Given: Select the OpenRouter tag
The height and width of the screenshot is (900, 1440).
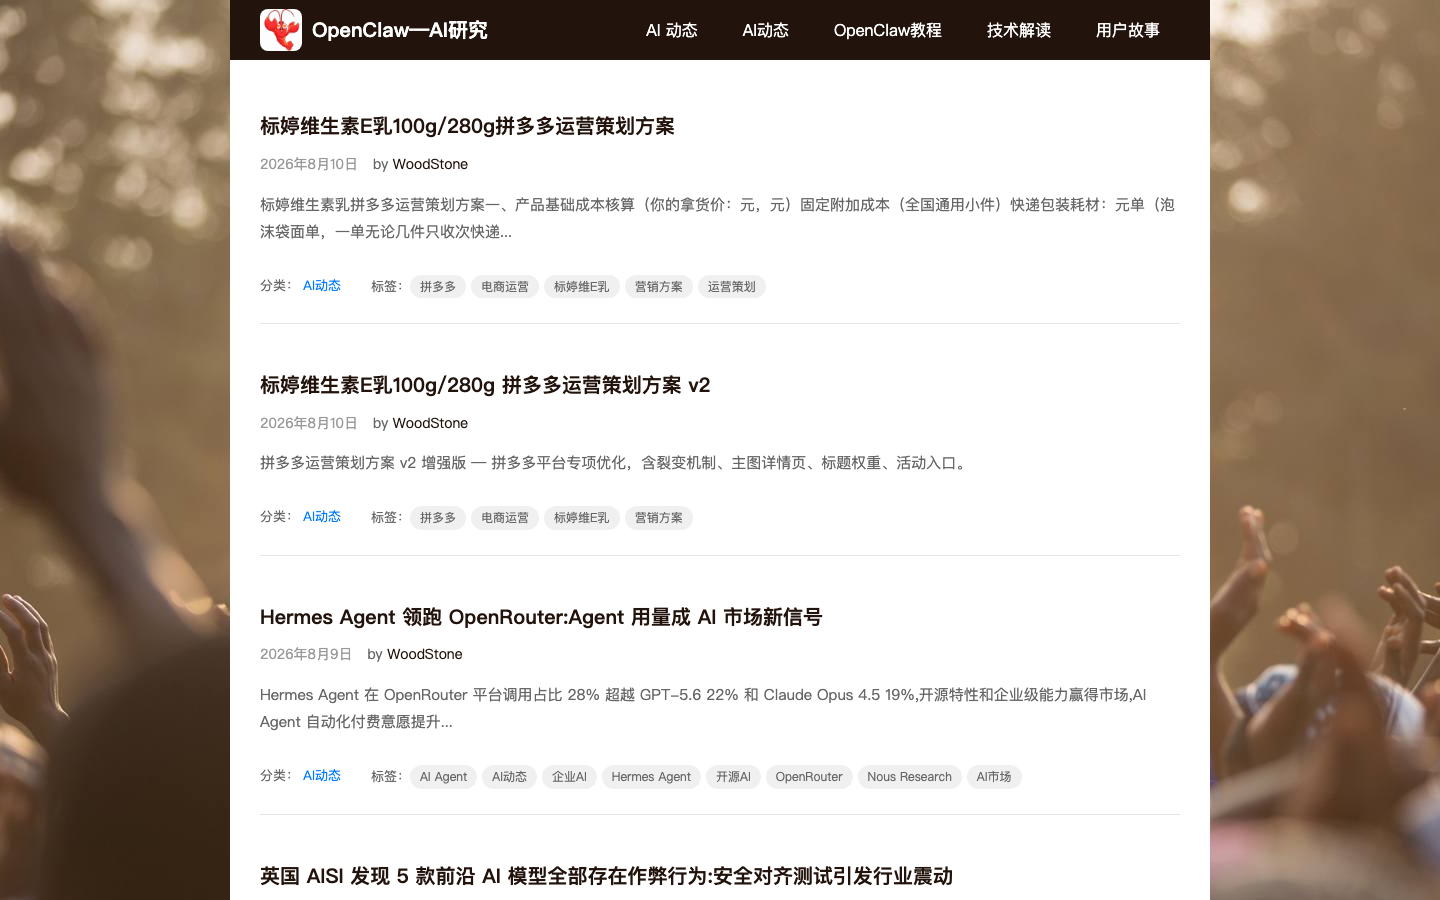Looking at the screenshot, I should coord(809,777).
